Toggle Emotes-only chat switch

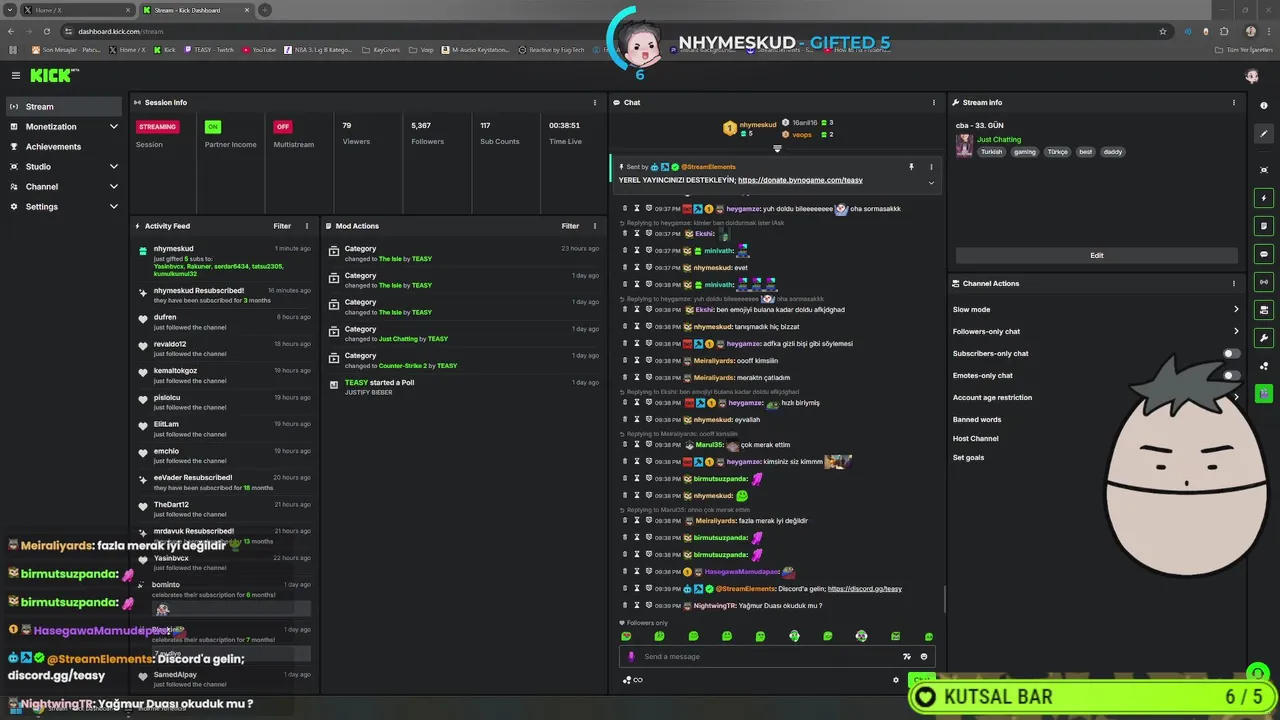(x=1232, y=375)
